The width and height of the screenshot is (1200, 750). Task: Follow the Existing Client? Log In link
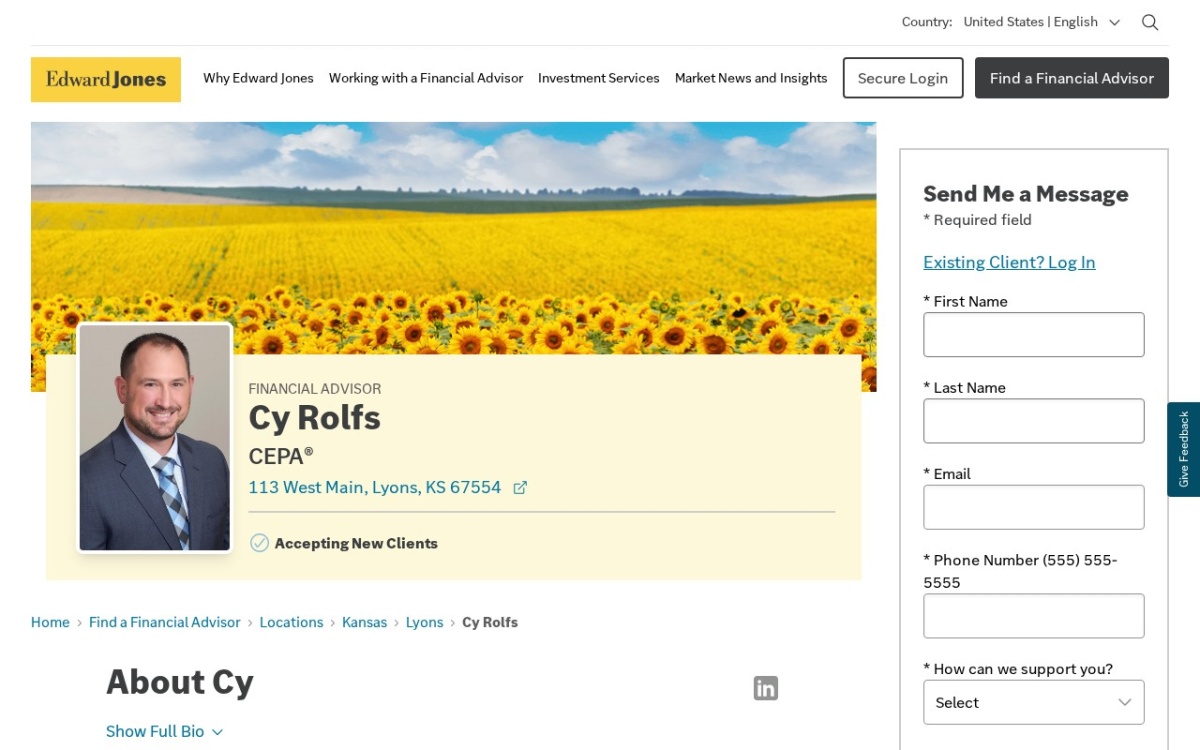(1009, 262)
